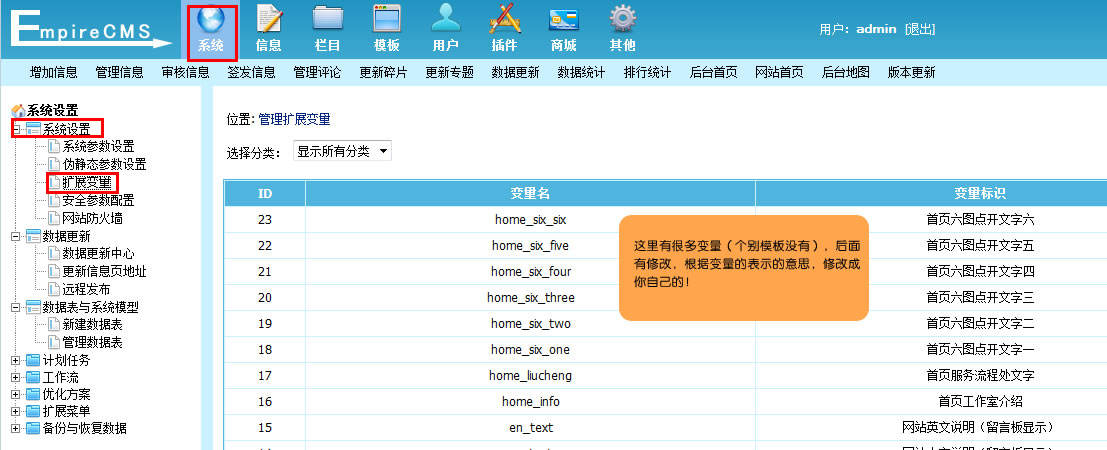Screen dimensions: 1107x450
Task: Select the en_text variable cell
Action: (x=530, y=428)
